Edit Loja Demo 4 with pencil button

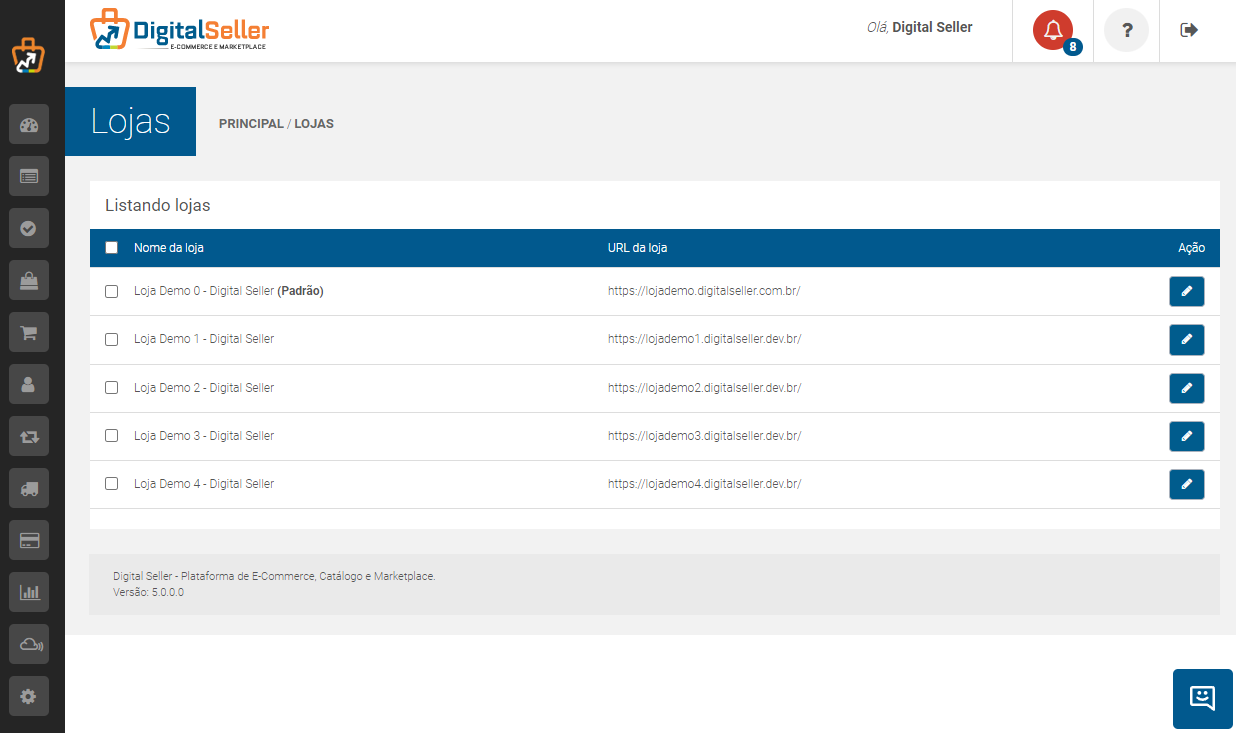coord(1187,484)
